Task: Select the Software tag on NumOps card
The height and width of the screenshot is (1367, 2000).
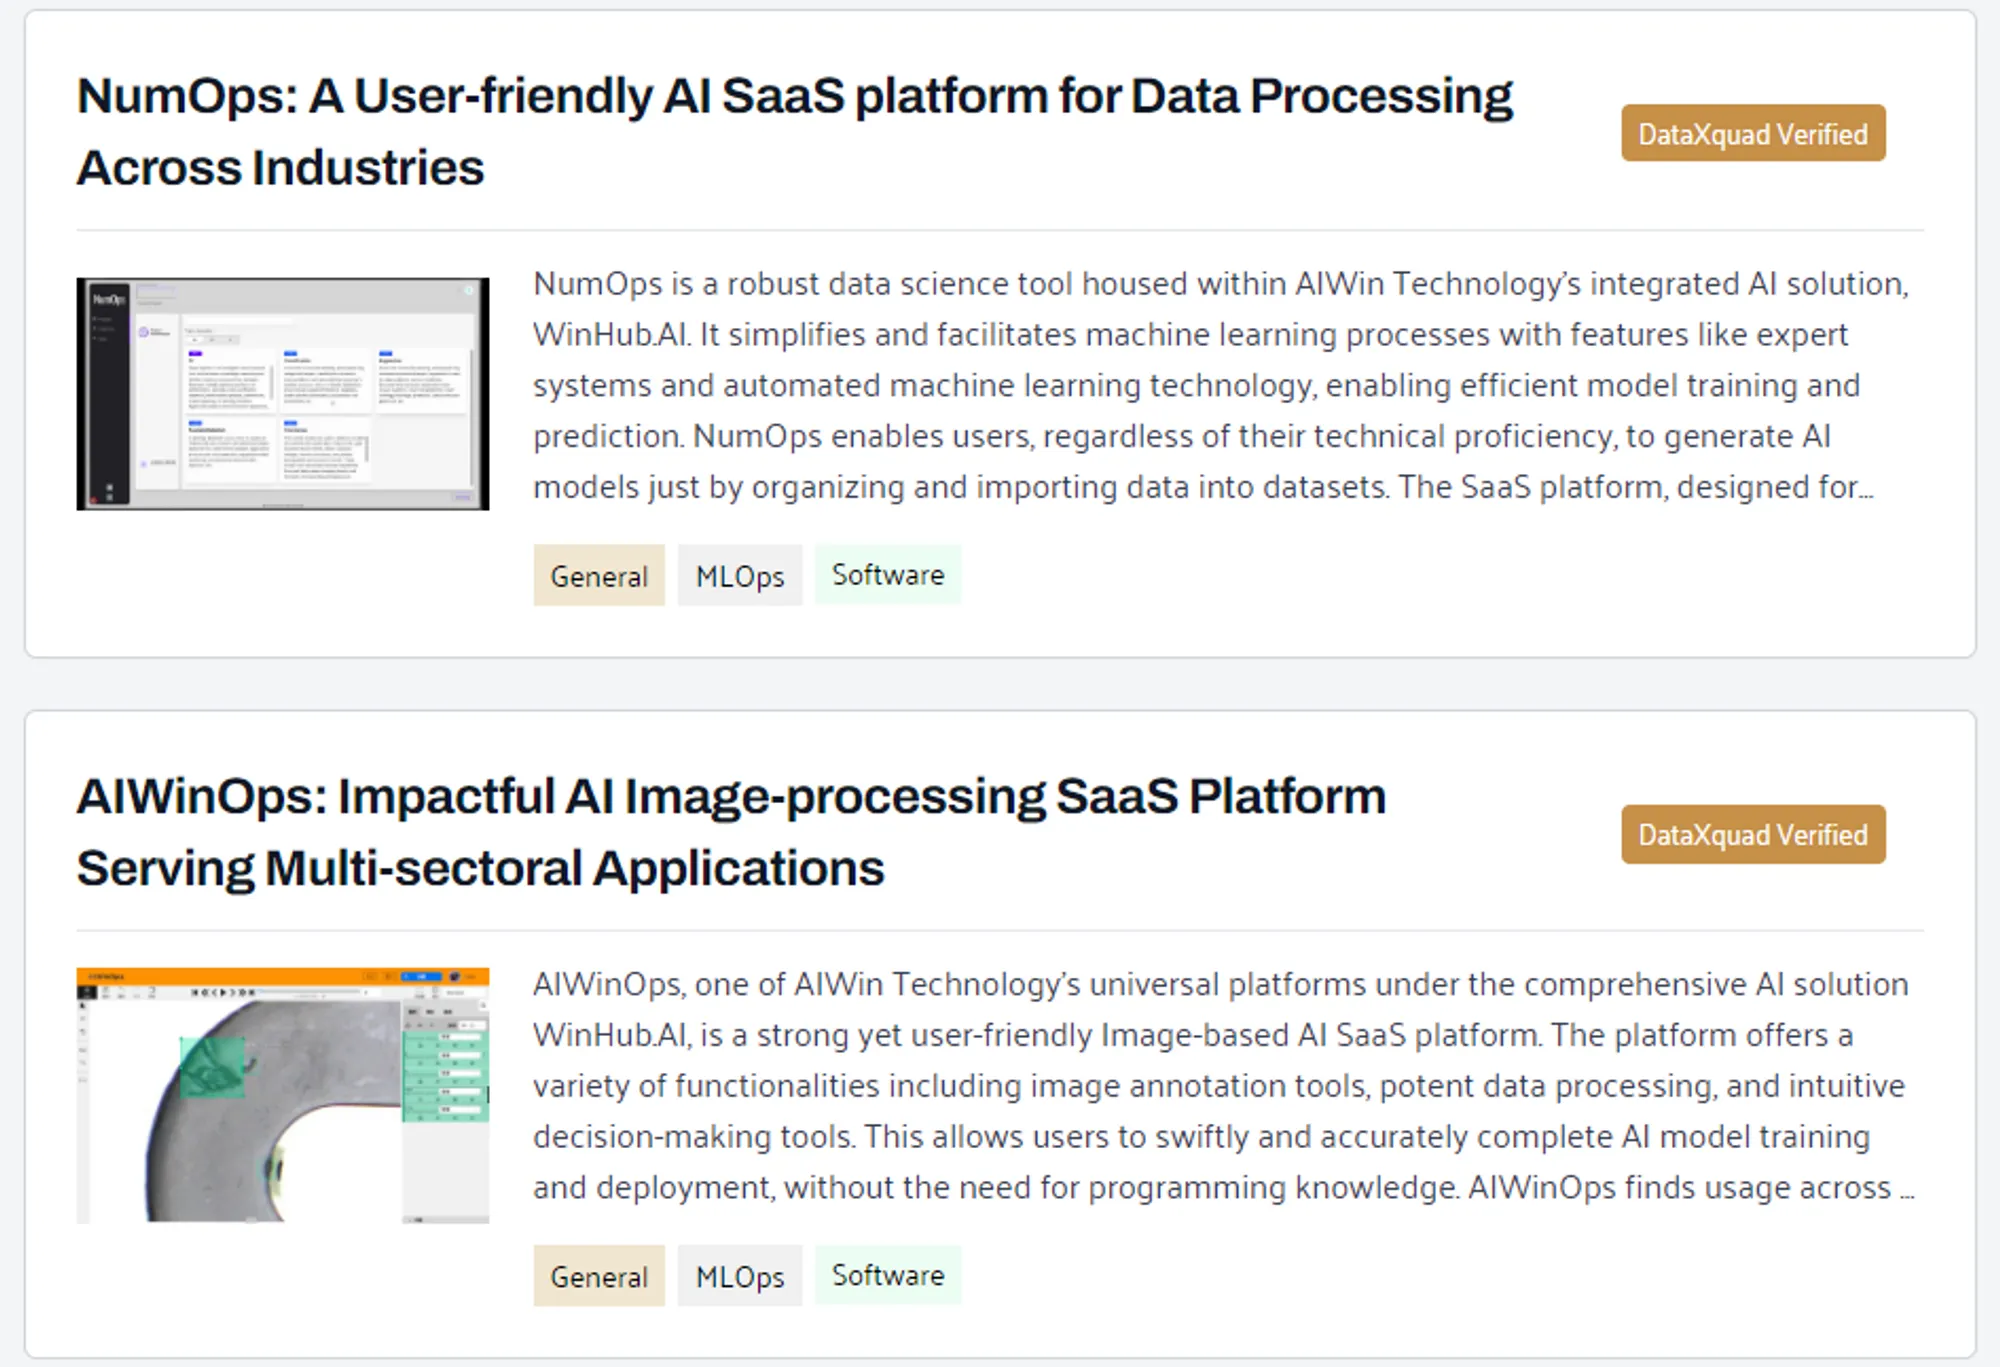Action: 888,574
